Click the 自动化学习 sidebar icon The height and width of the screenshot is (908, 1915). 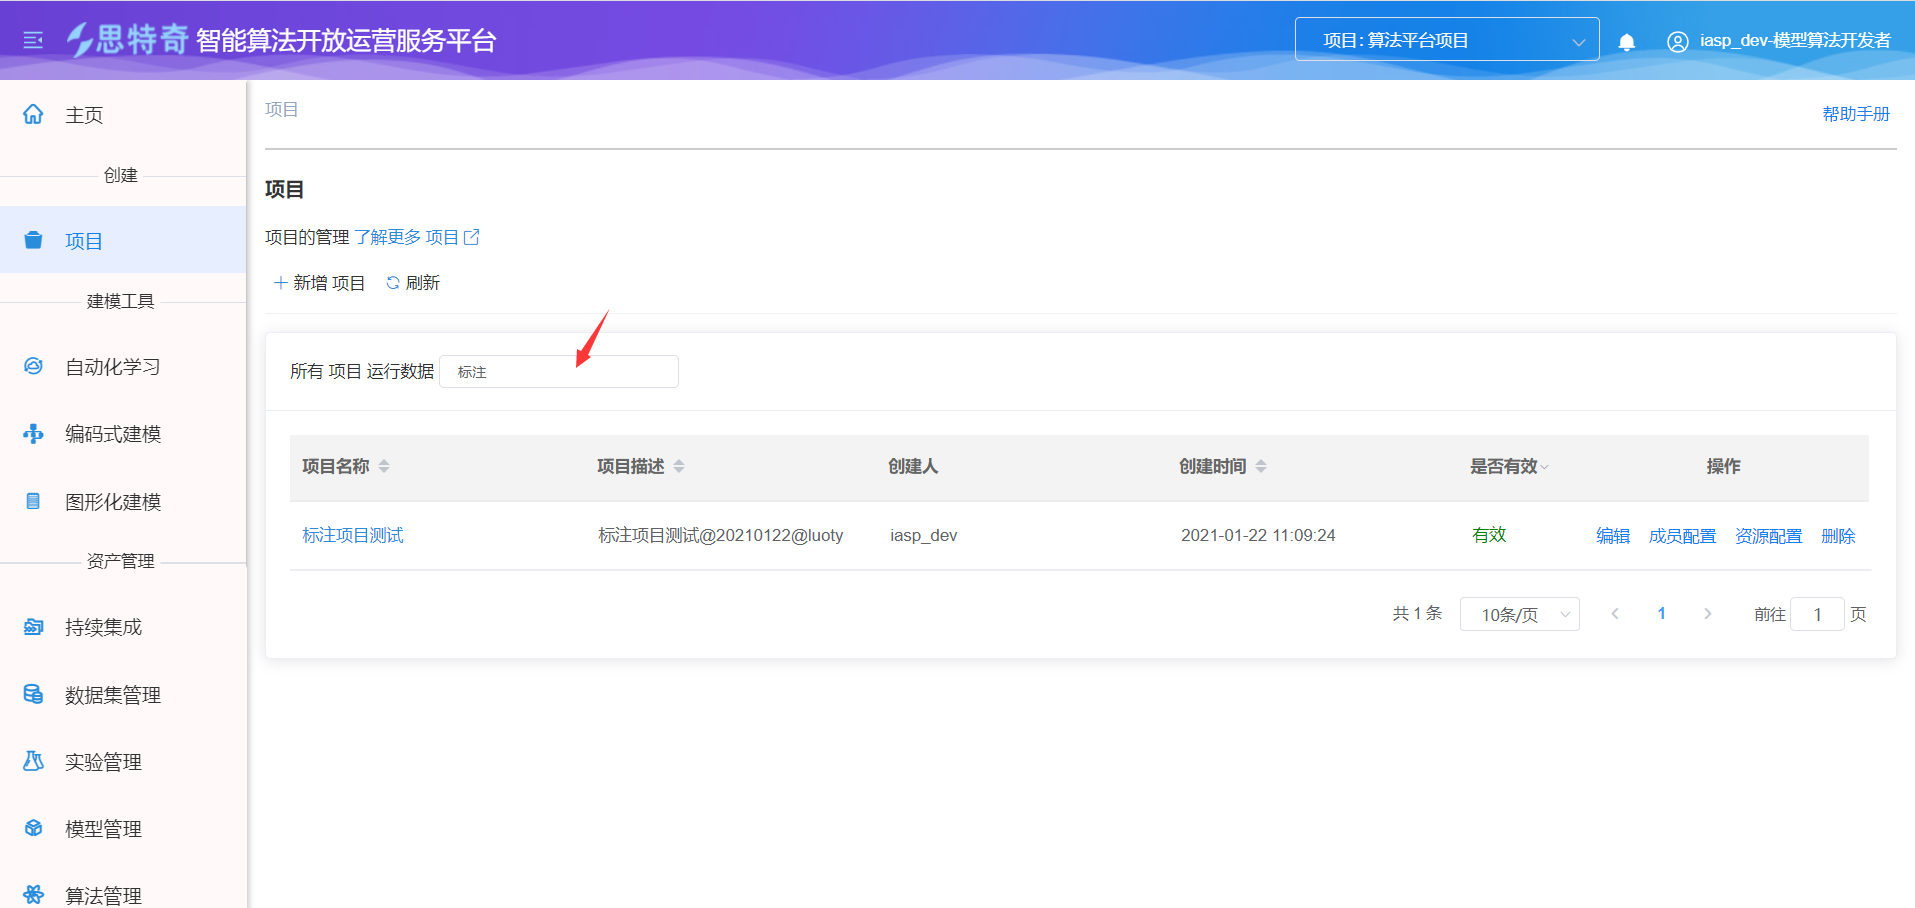33,366
